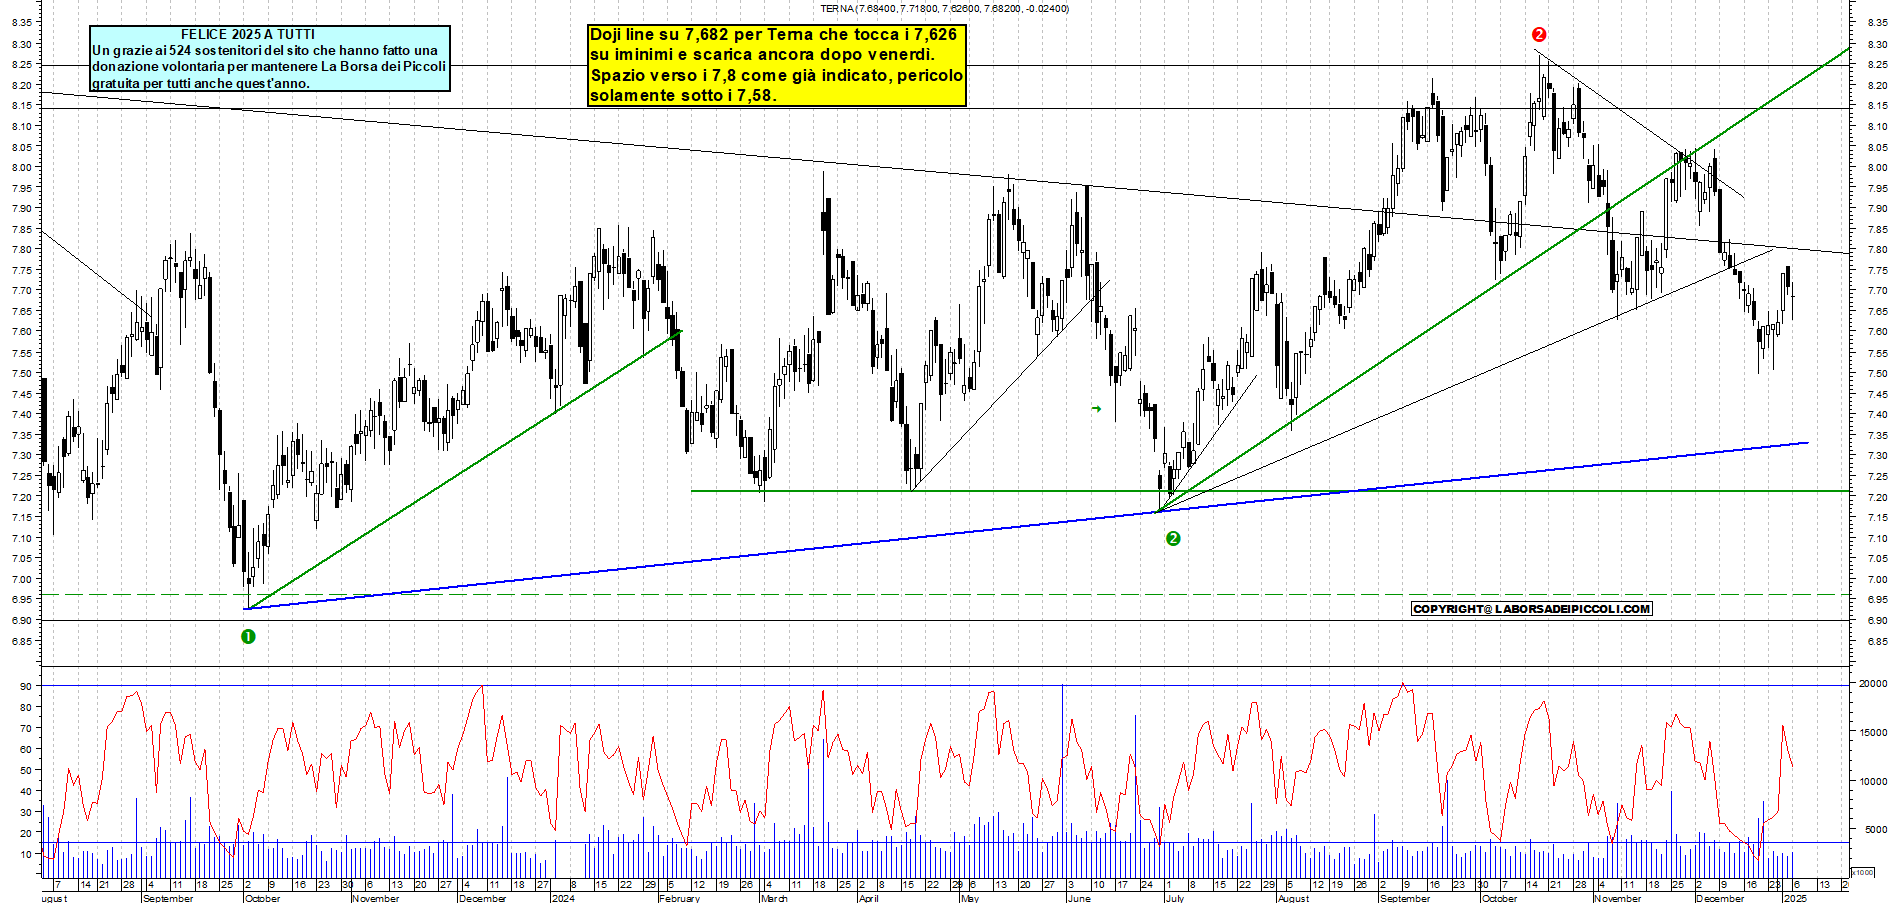
Task: Click the 'April' month label on the date axis
Action: coord(869,898)
